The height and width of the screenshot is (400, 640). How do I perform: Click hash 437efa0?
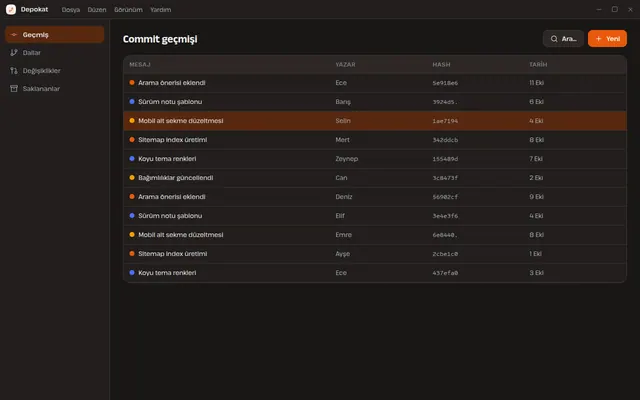pyautogui.click(x=445, y=273)
